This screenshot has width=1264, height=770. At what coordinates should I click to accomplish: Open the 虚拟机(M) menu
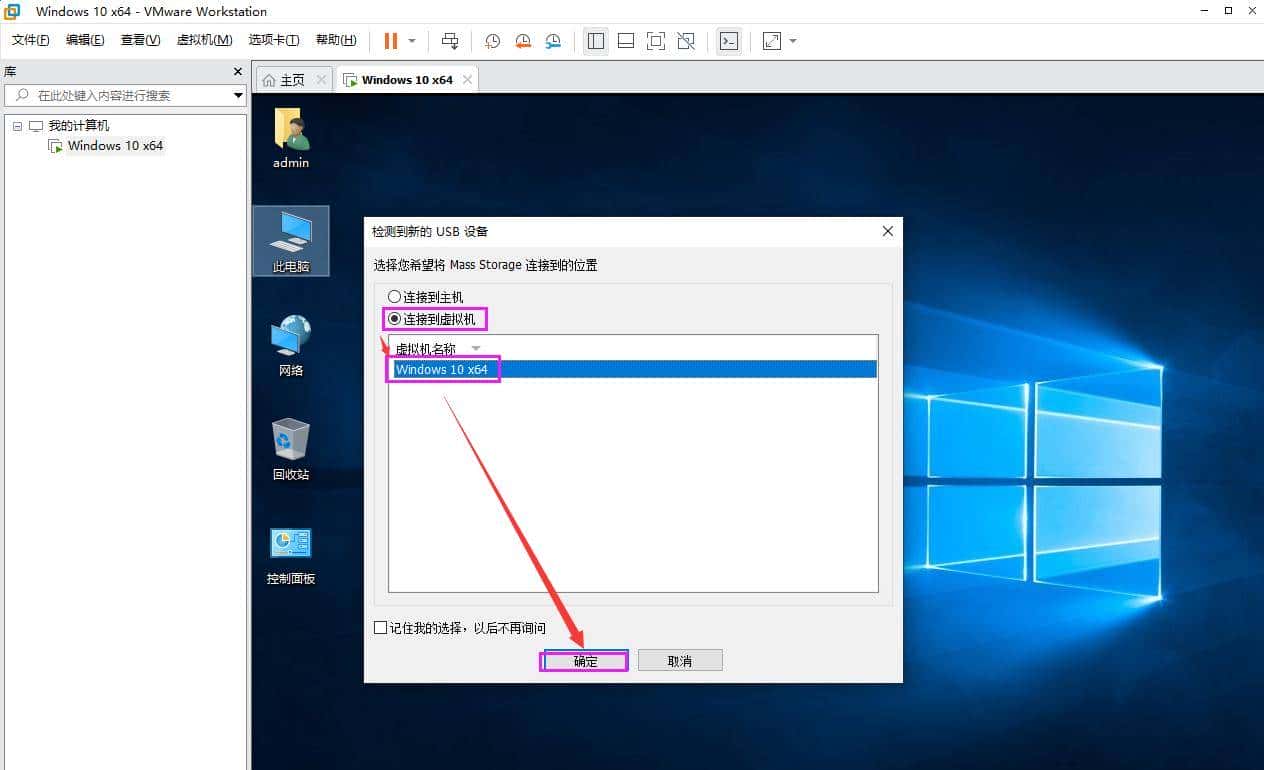(203, 40)
